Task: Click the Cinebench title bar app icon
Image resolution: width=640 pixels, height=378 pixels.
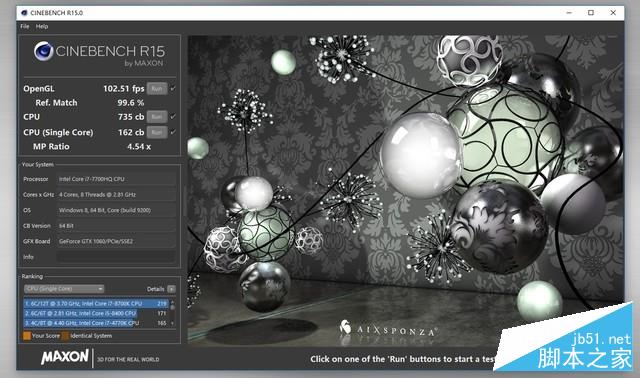Action: (x=24, y=13)
